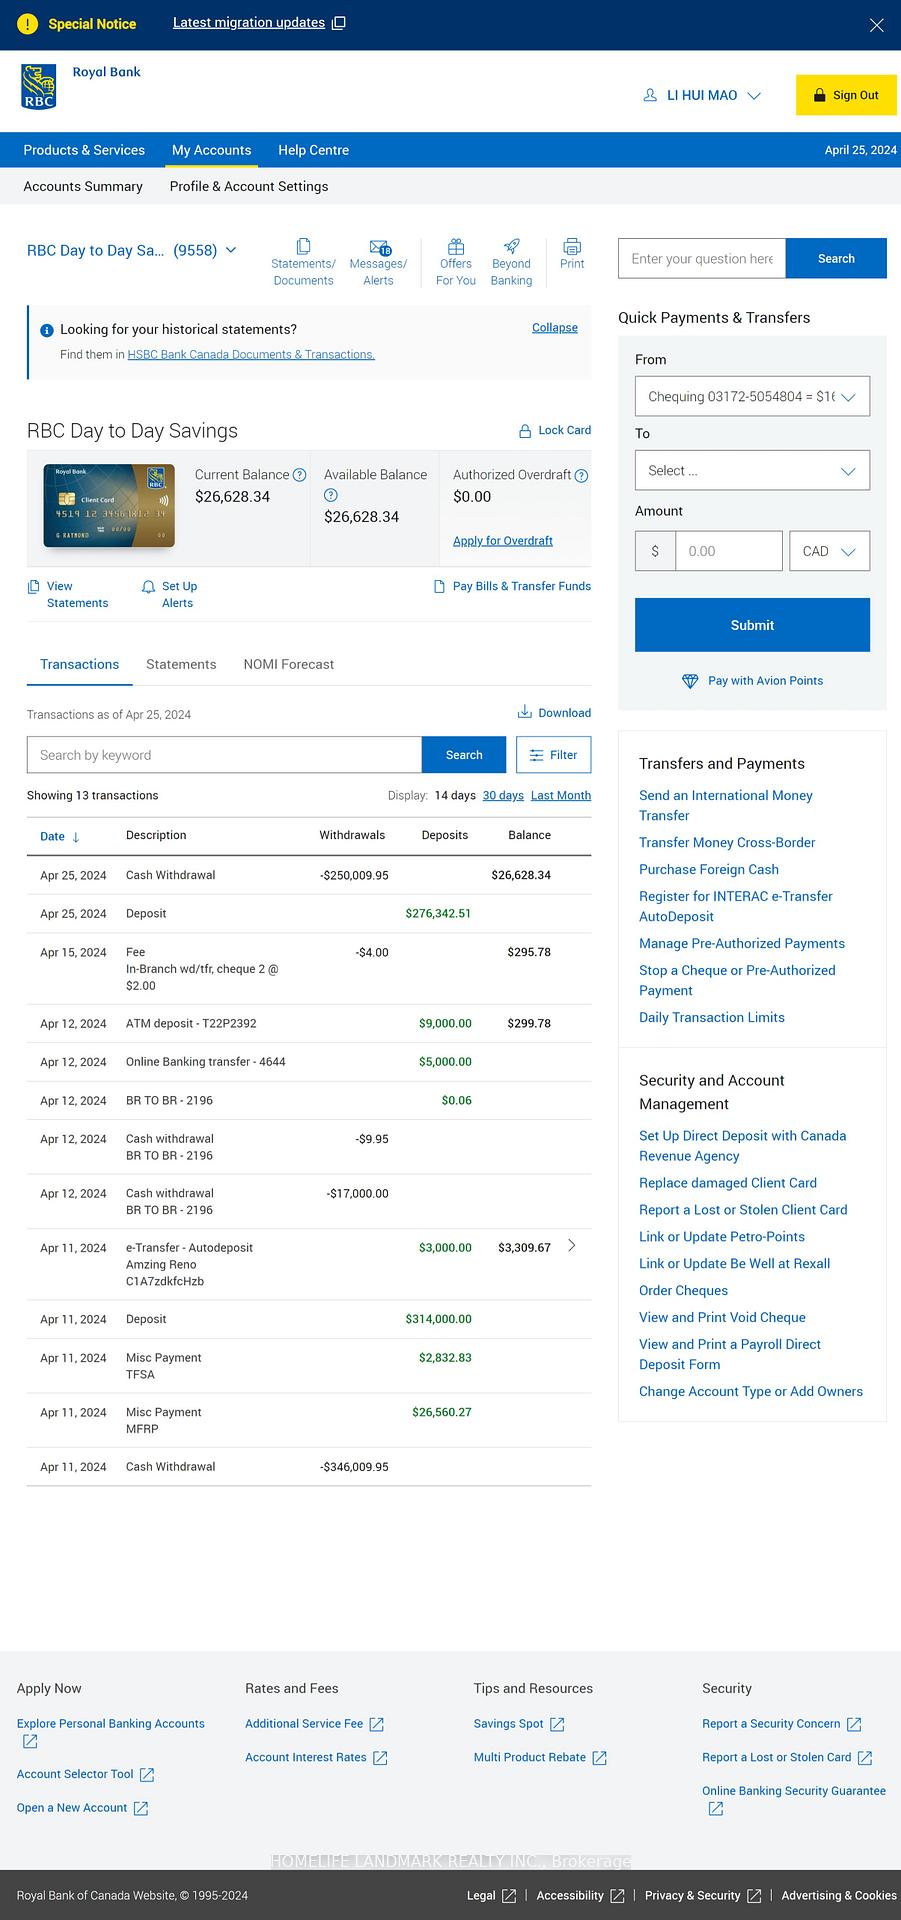This screenshot has width=901, height=1920.
Task: Close the Special Notice banner
Action: click(876, 25)
